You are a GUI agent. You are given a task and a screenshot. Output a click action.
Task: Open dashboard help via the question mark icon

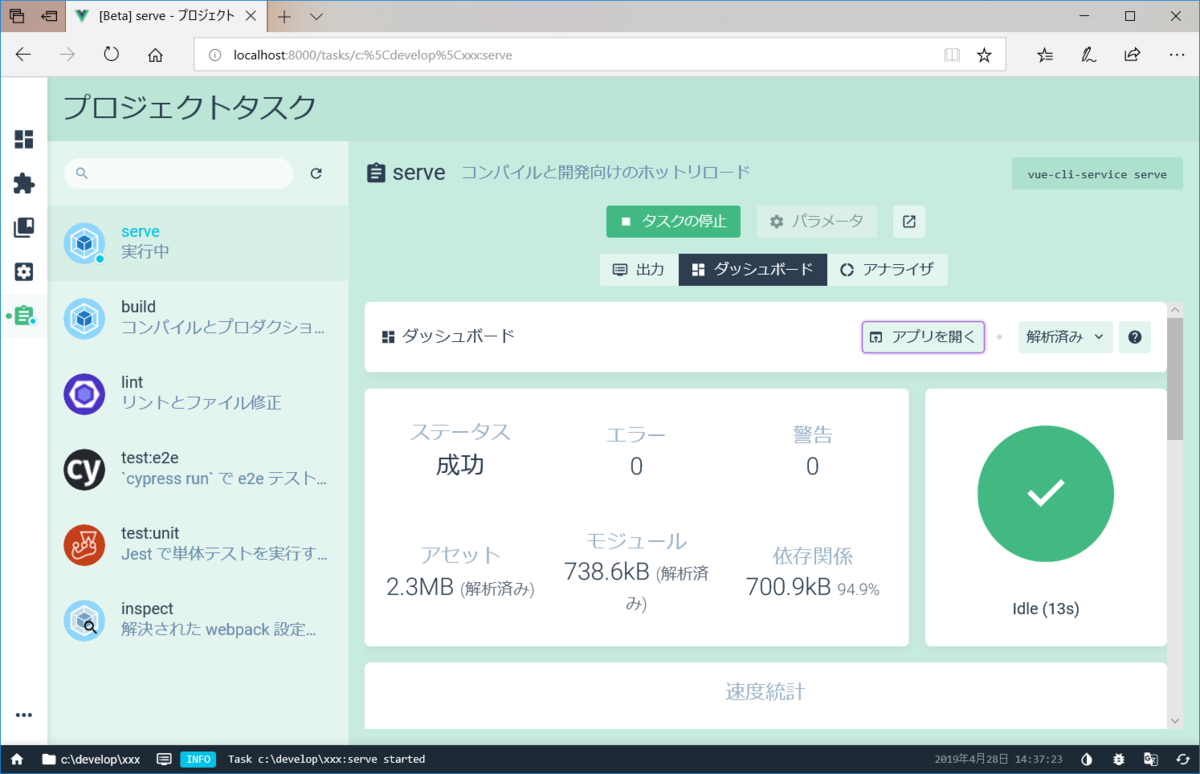point(1134,337)
